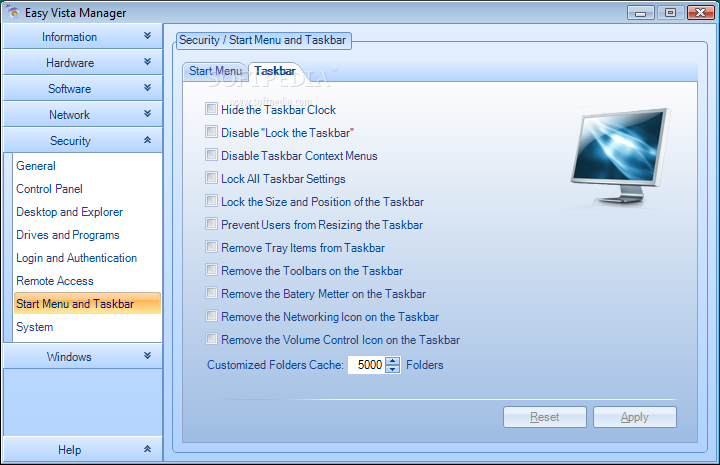Expand the Information section

click(x=83, y=36)
